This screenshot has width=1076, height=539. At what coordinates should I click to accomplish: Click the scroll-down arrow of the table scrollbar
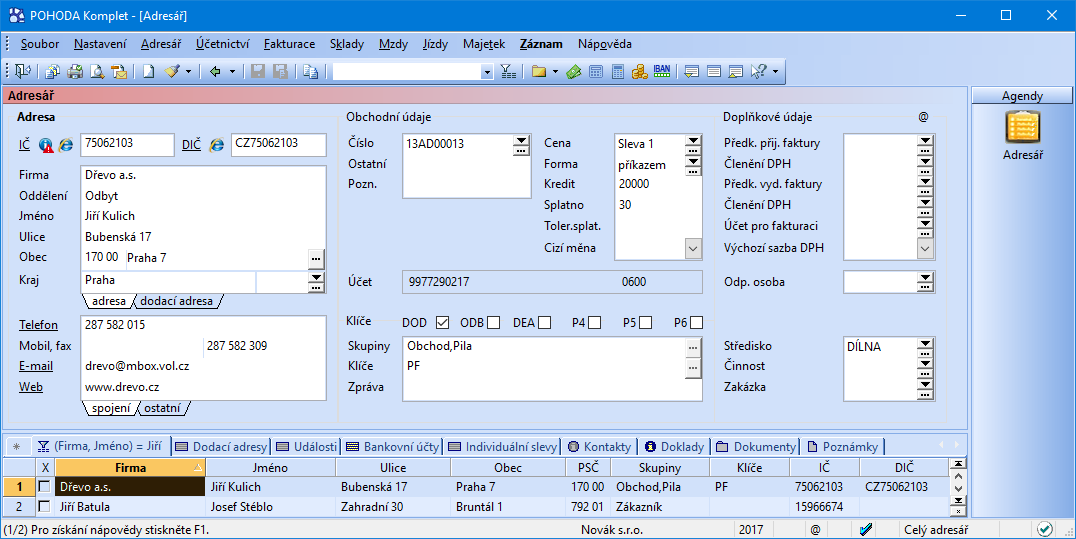click(957, 499)
